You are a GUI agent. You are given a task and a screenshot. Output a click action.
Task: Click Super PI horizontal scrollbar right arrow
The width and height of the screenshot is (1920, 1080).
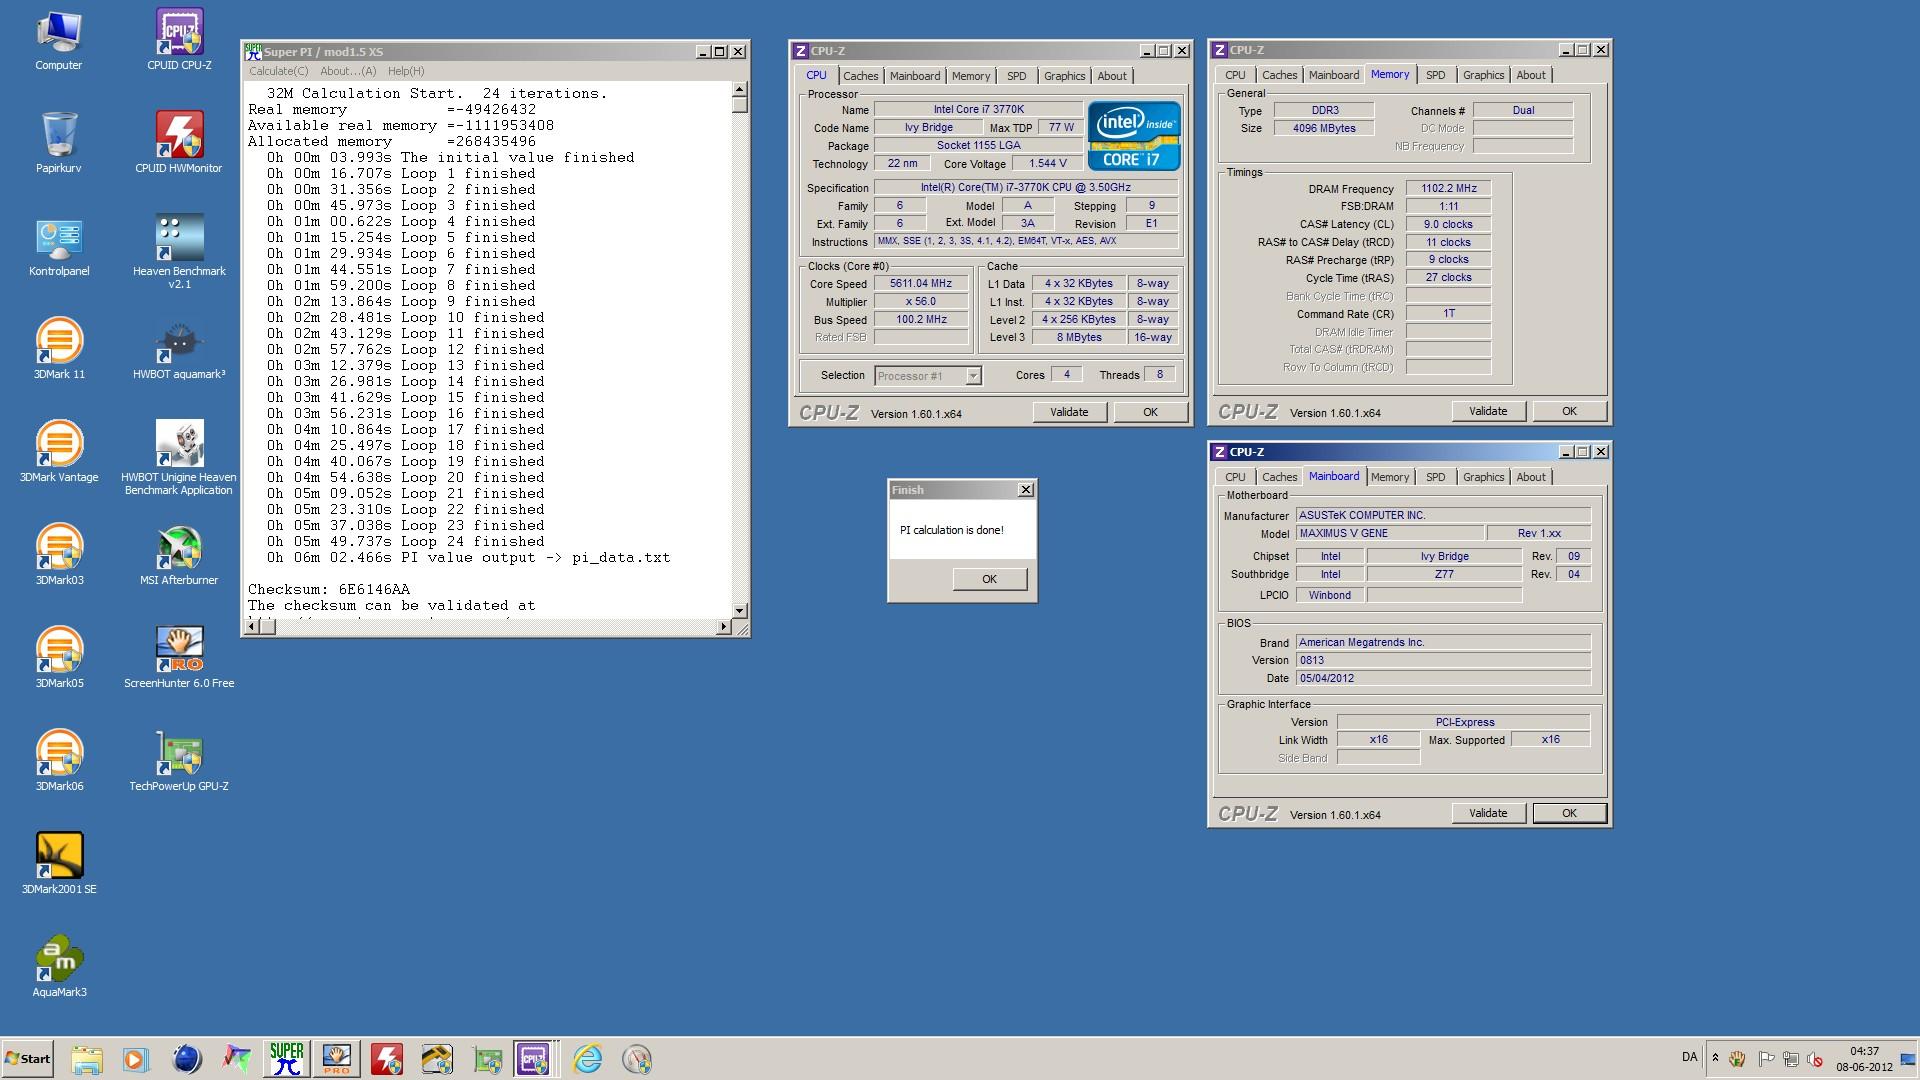724,626
